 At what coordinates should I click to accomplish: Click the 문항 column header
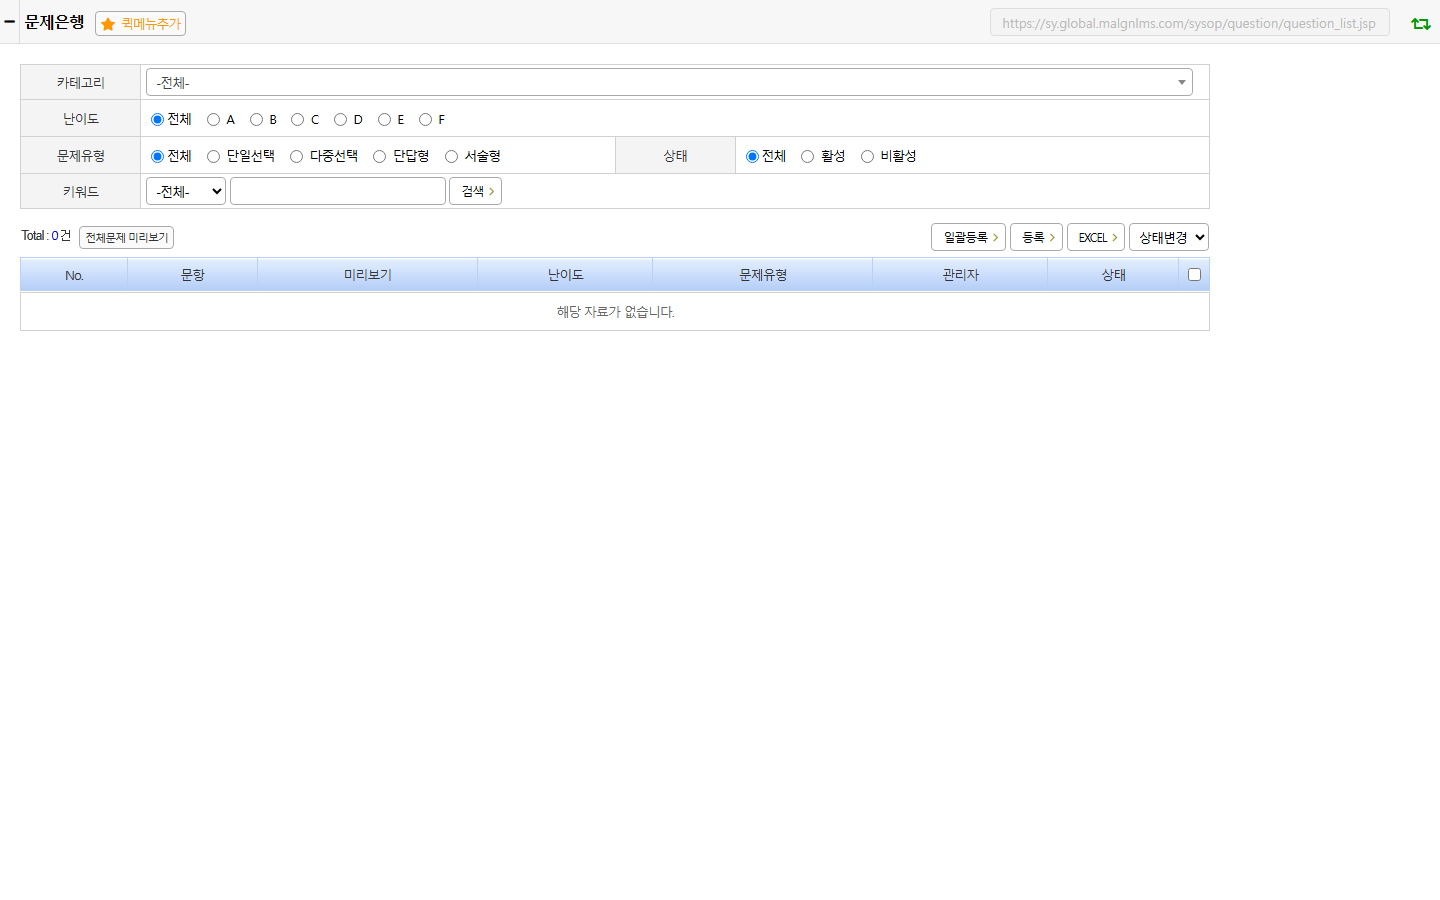193,275
